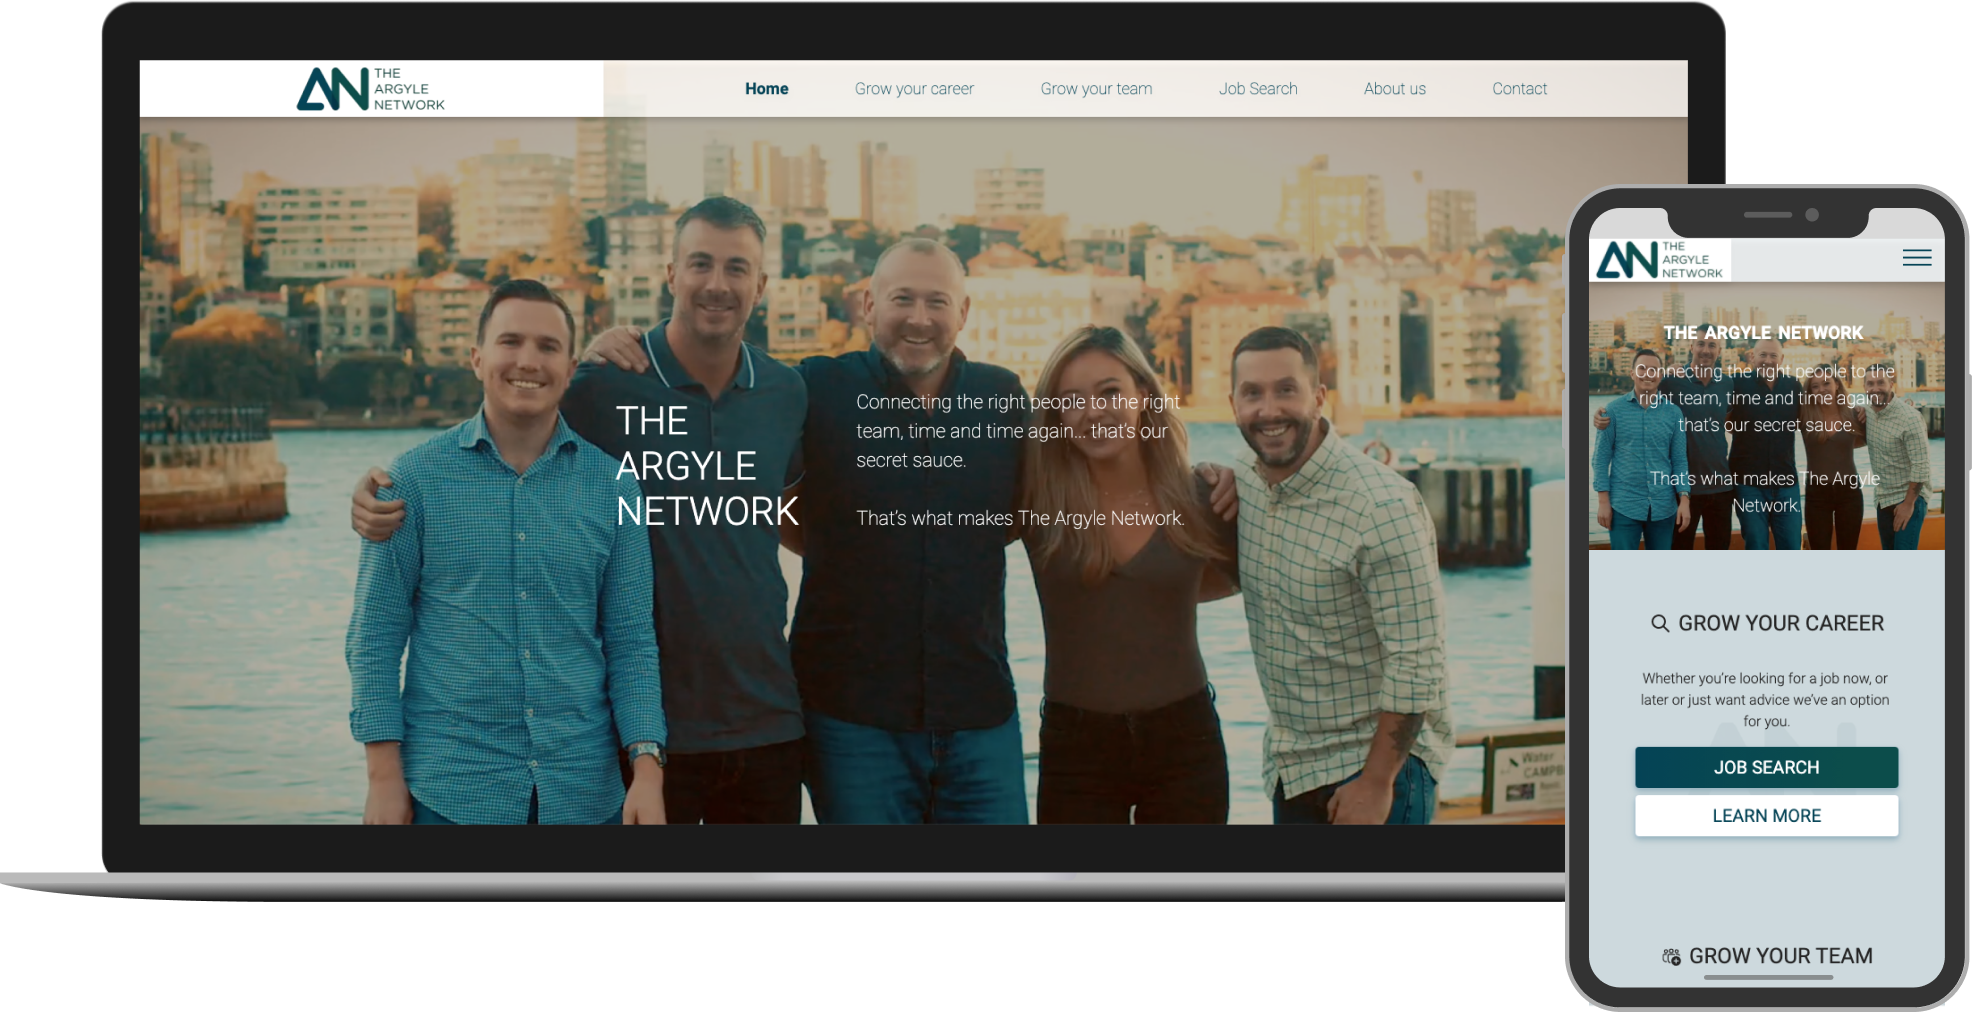Open the hamburger menu on the phone screen
Viewport: 1974px width, 1012px height.
tap(1916, 258)
